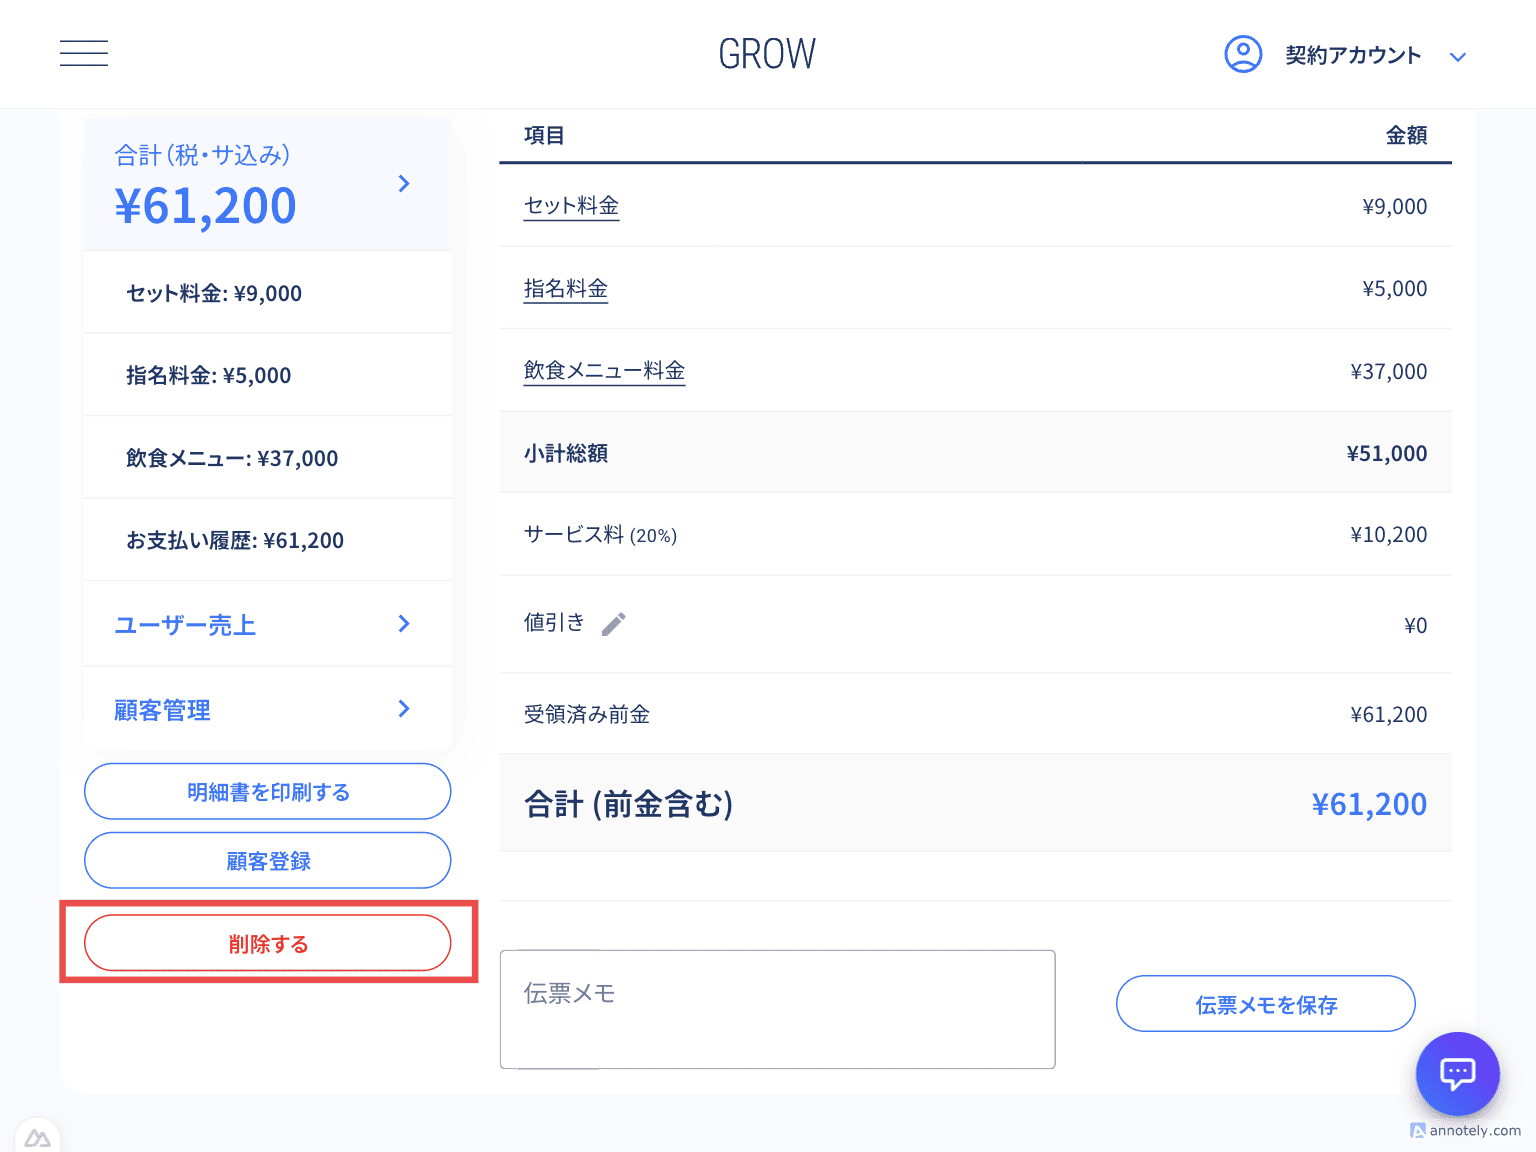Click the user account avatar icon
1536x1152 pixels.
tap(1243, 54)
